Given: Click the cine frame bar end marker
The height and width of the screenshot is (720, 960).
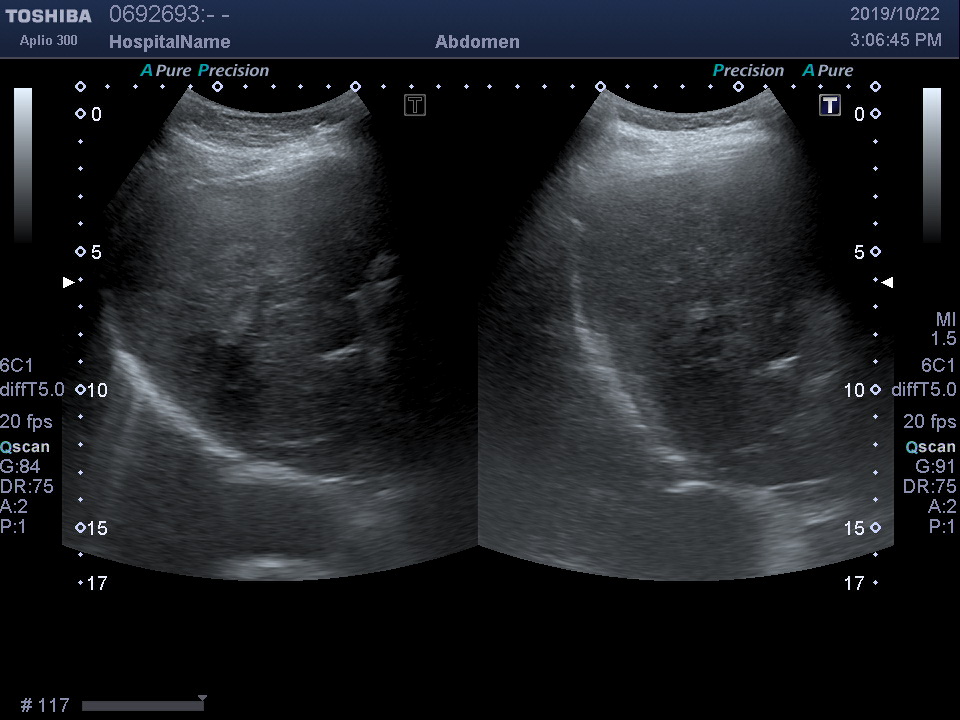Looking at the screenshot, I should (x=202, y=698).
